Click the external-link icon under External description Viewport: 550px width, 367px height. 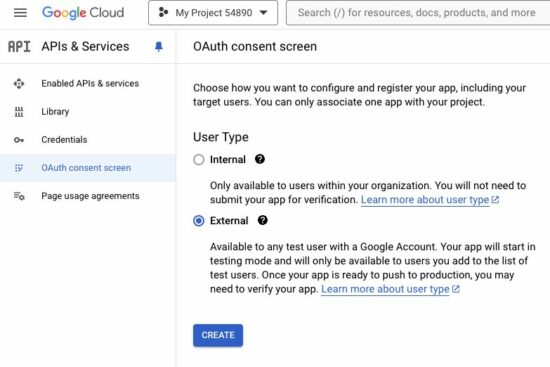(456, 289)
